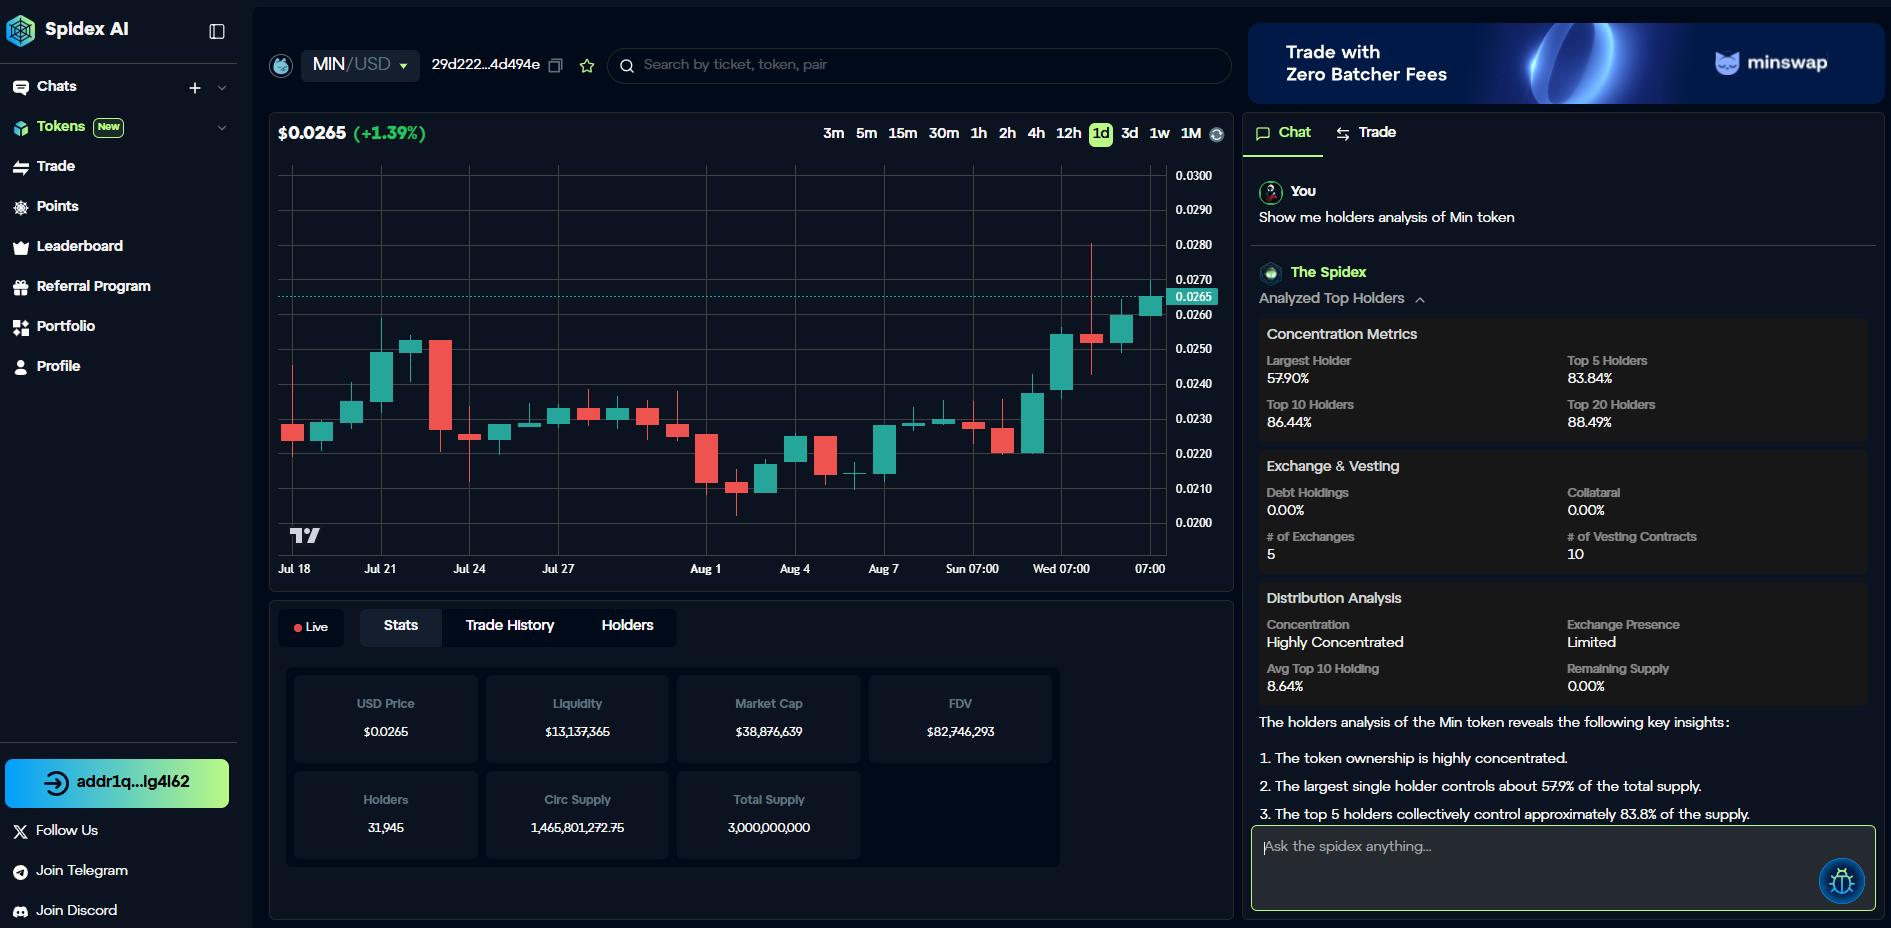Switch to the Trade tab
Screen dimensions: 1891x928
click(1366, 133)
